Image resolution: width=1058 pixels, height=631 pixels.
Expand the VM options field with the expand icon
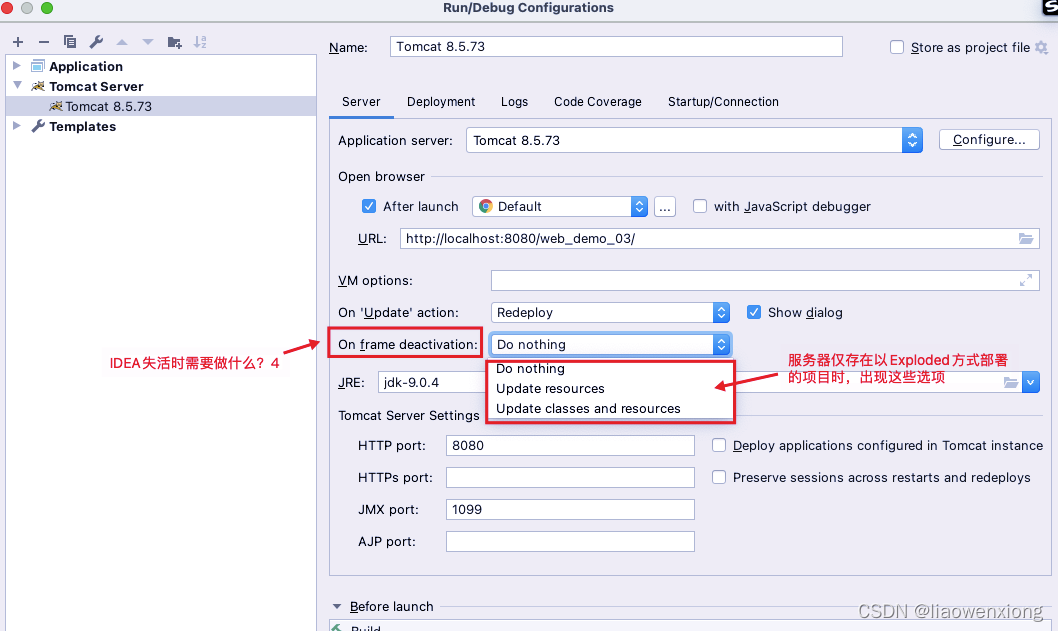point(1026,280)
